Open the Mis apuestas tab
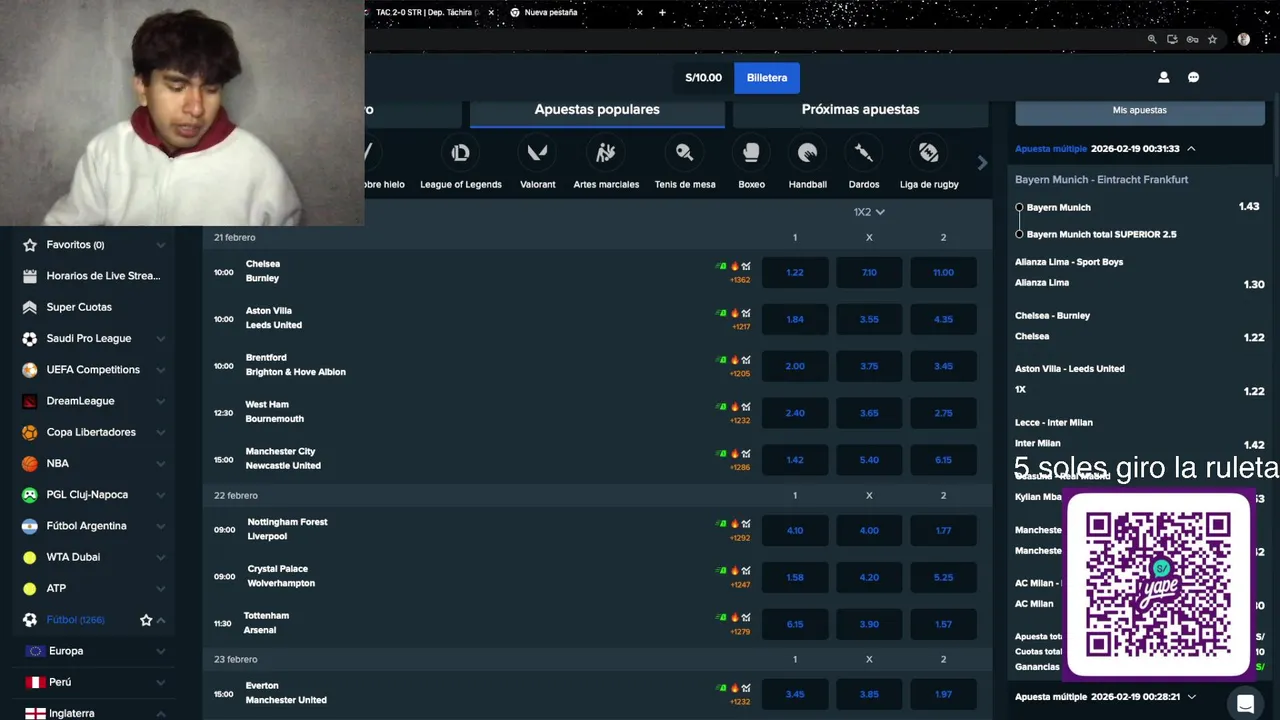The height and width of the screenshot is (720, 1280). pos(1140,110)
